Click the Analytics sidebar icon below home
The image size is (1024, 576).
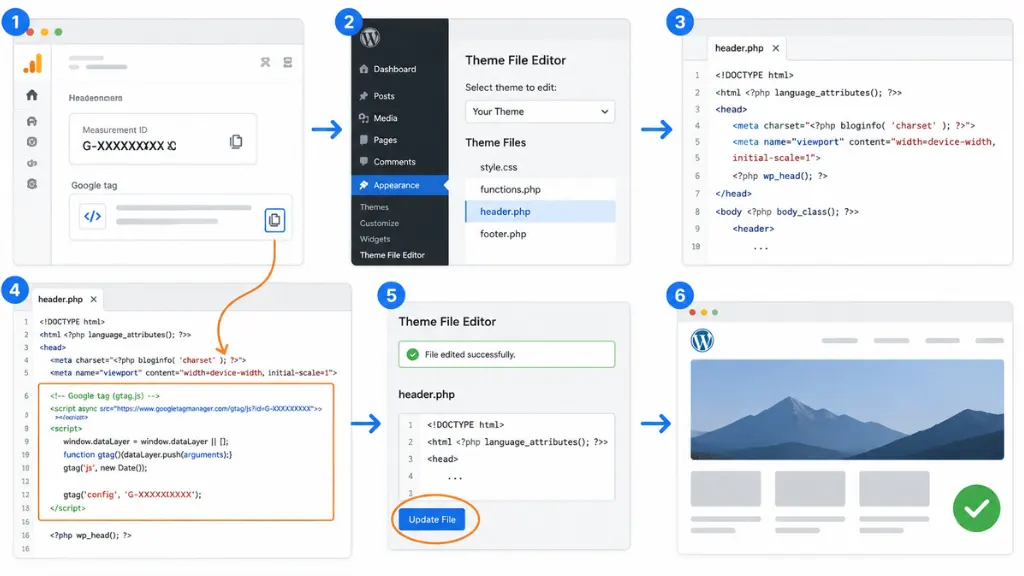click(x=32, y=121)
